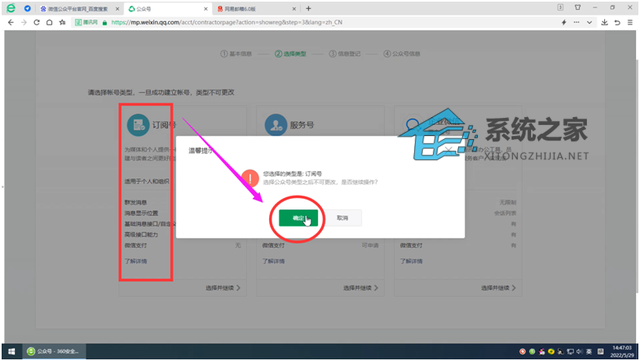Click the undo restore-closed-tab icon
This screenshot has width=640, height=361.
pos(617,22)
